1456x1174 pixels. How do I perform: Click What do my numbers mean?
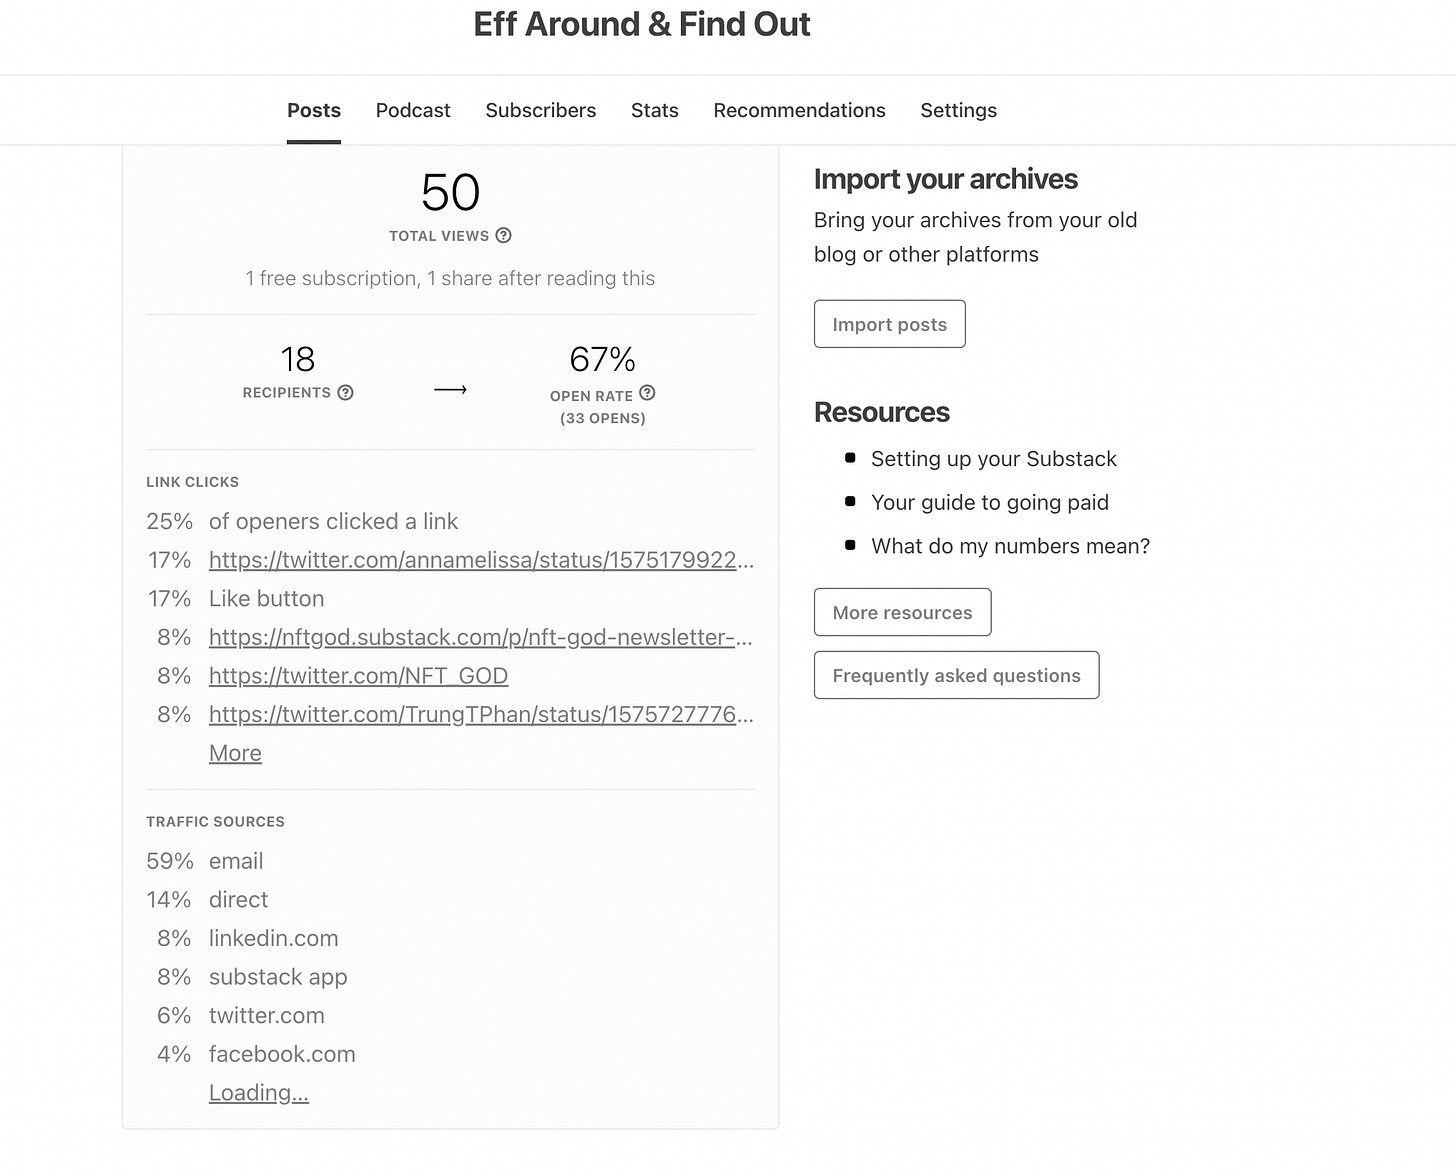1011,546
